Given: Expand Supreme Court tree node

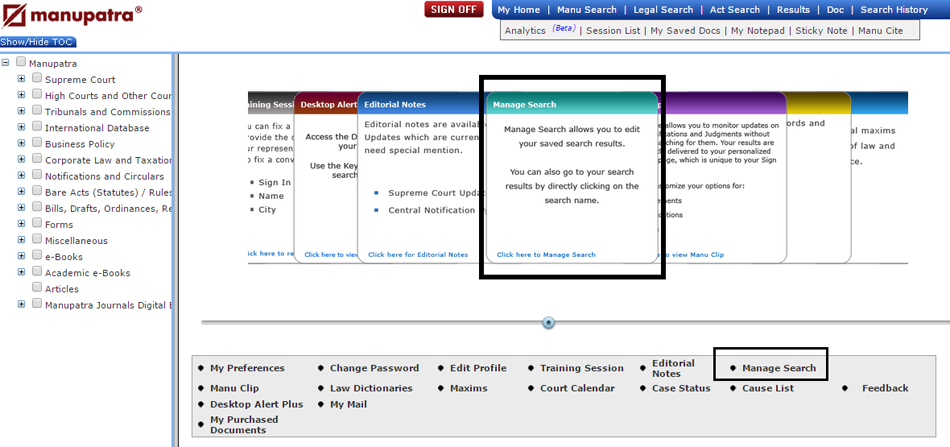Looking at the screenshot, I should pyautogui.click(x=21, y=79).
